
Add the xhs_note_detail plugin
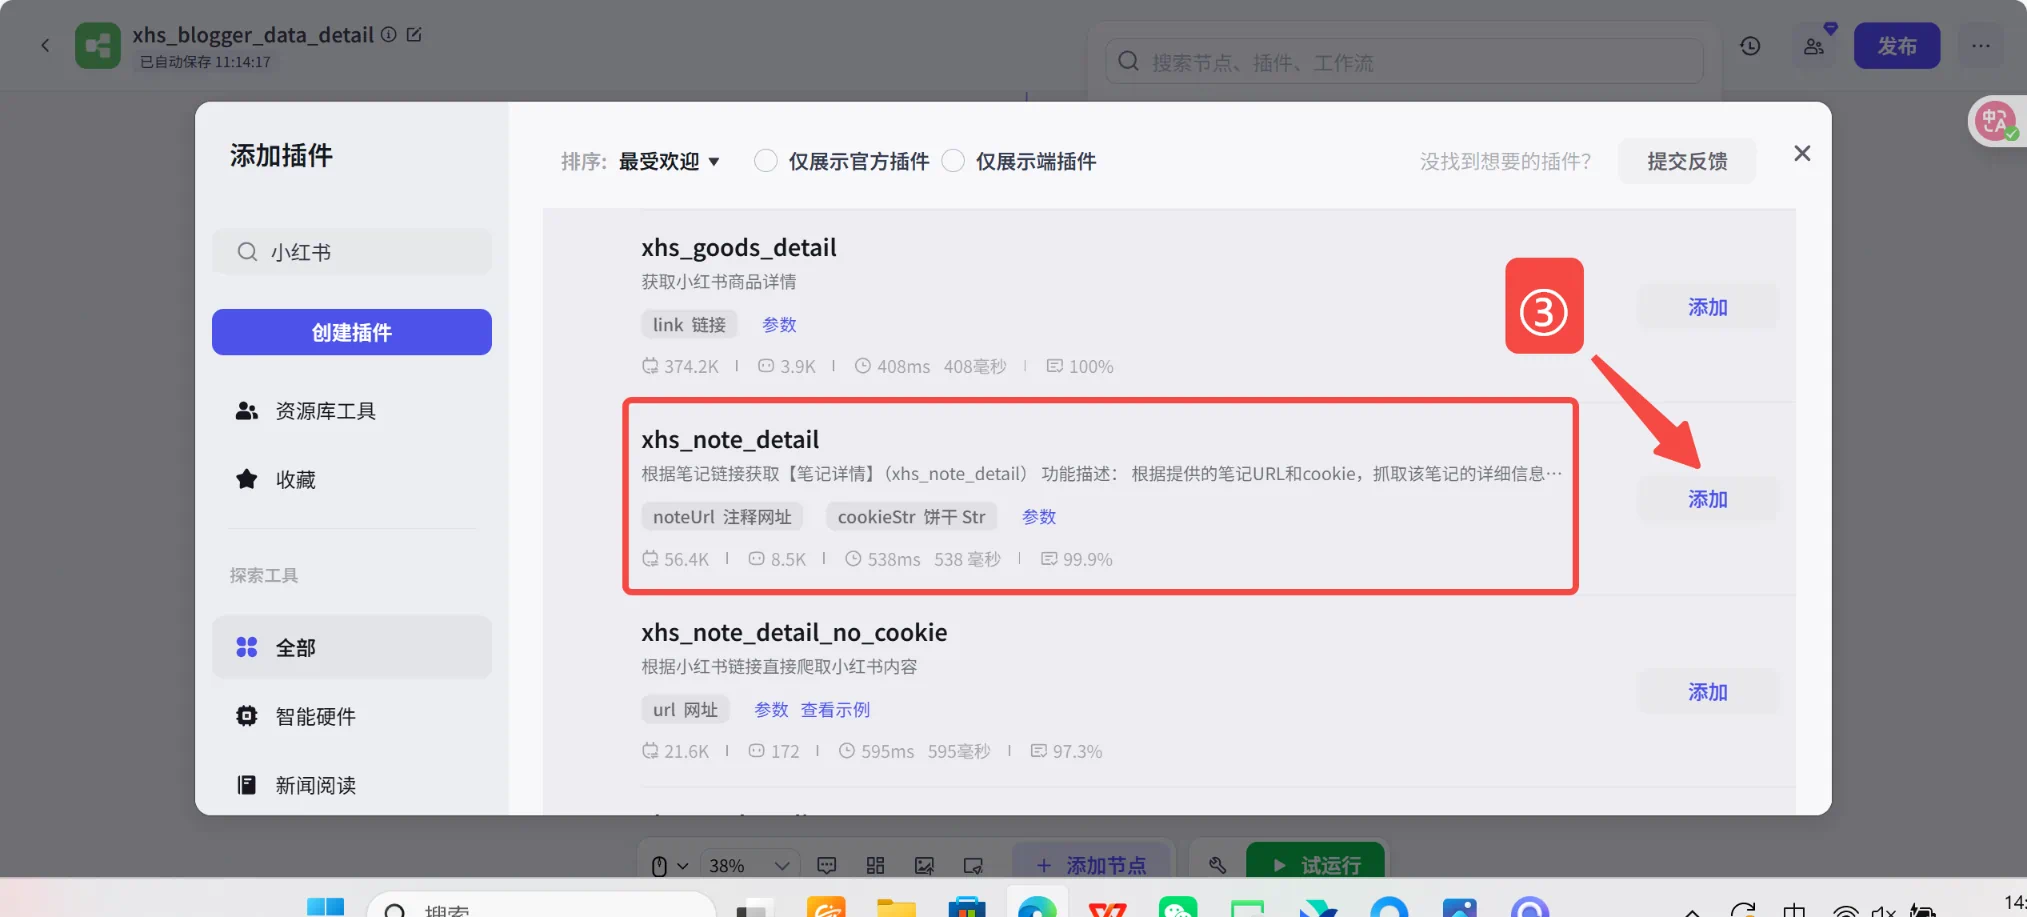[1708, 499]
